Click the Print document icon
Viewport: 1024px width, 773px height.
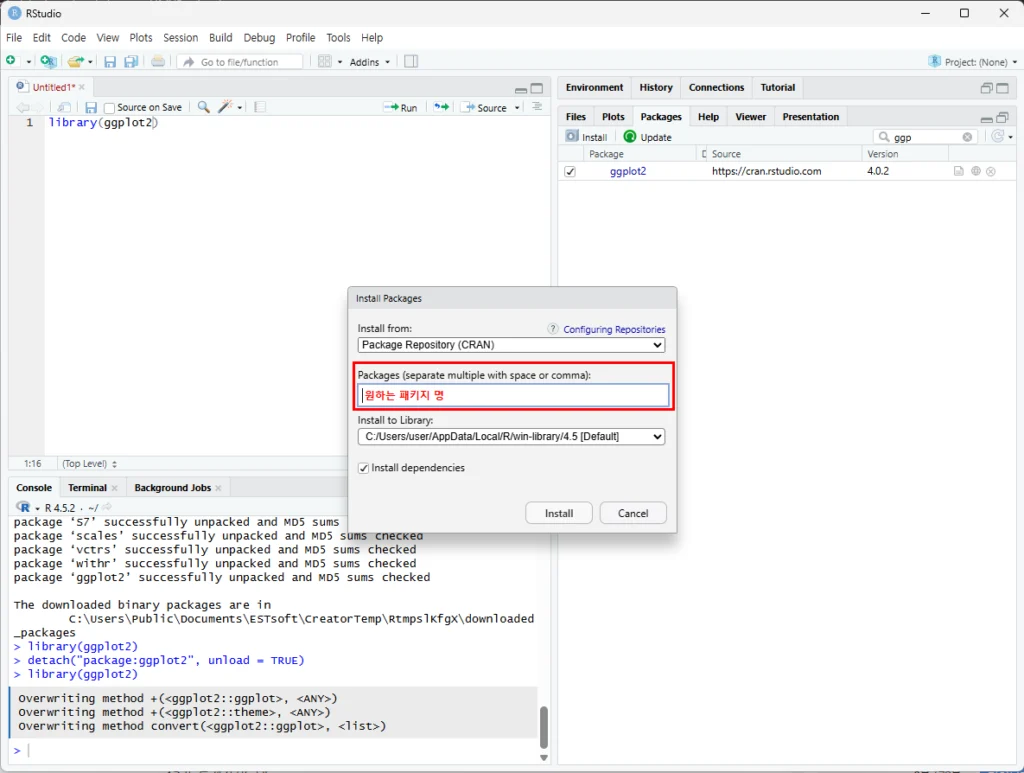click(x=158, y=62)
